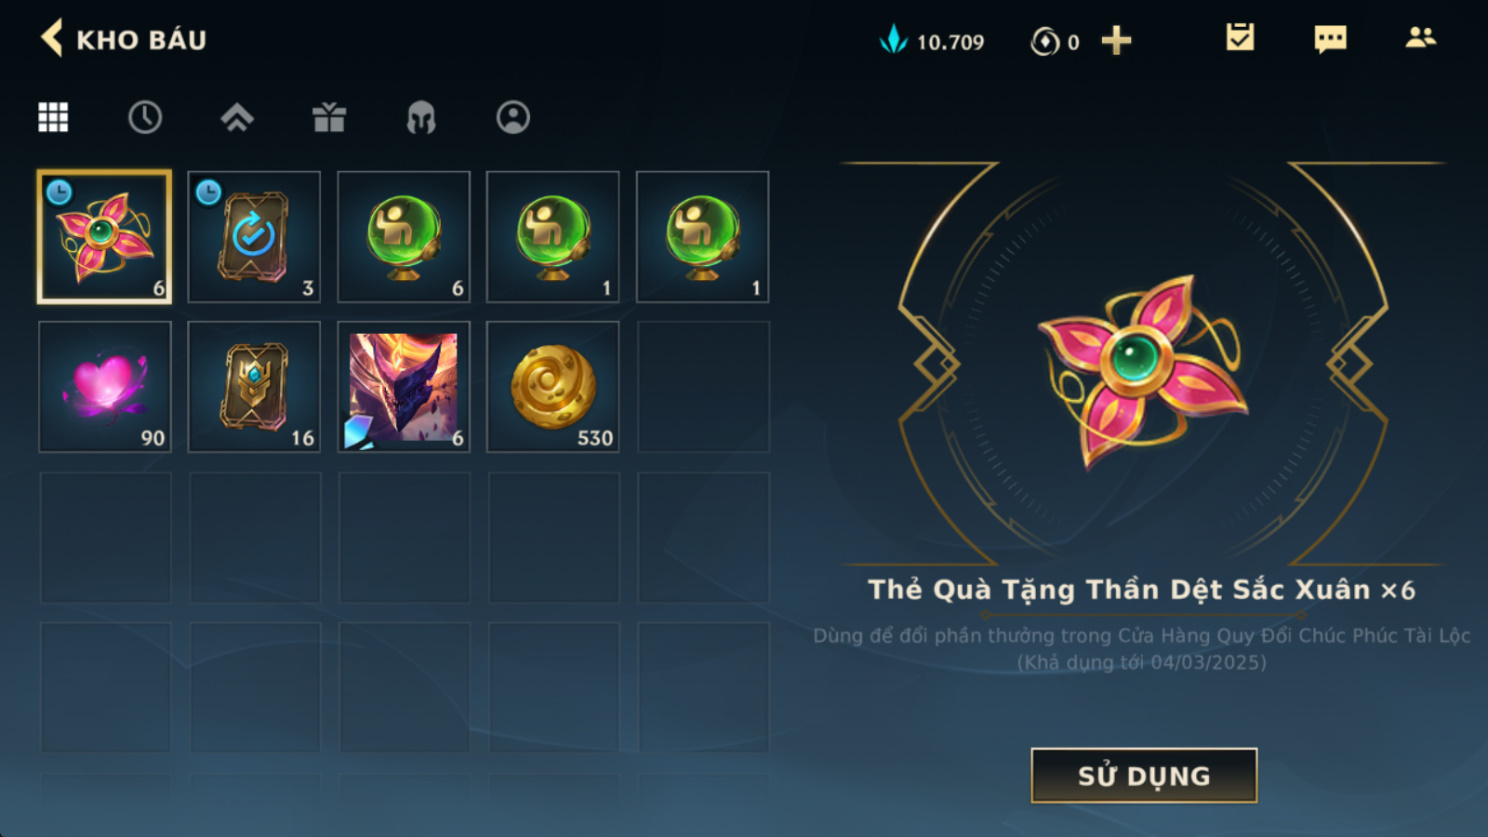Image resolution: width=1488 pixels, height=837 pixels.
Task: Open the missions checklist icon
Action: pos(1240,38)
